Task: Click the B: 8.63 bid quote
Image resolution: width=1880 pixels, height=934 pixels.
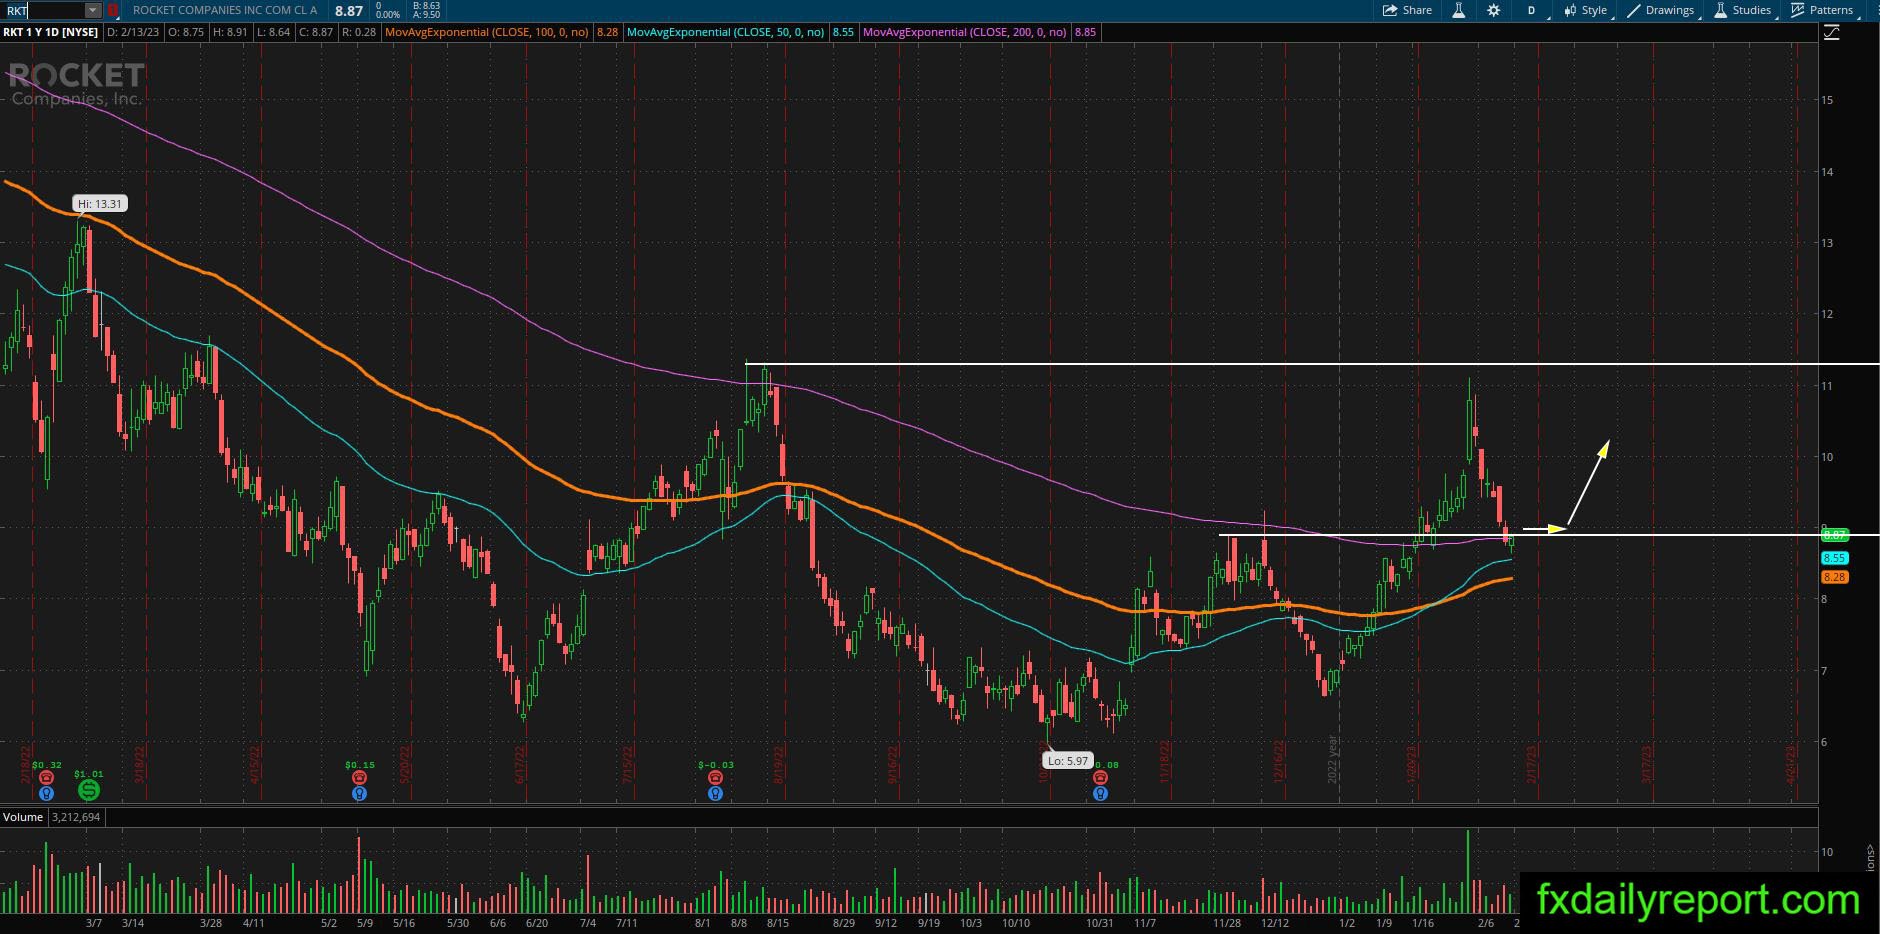Action: pyautogui.click(x=426, y=6)
